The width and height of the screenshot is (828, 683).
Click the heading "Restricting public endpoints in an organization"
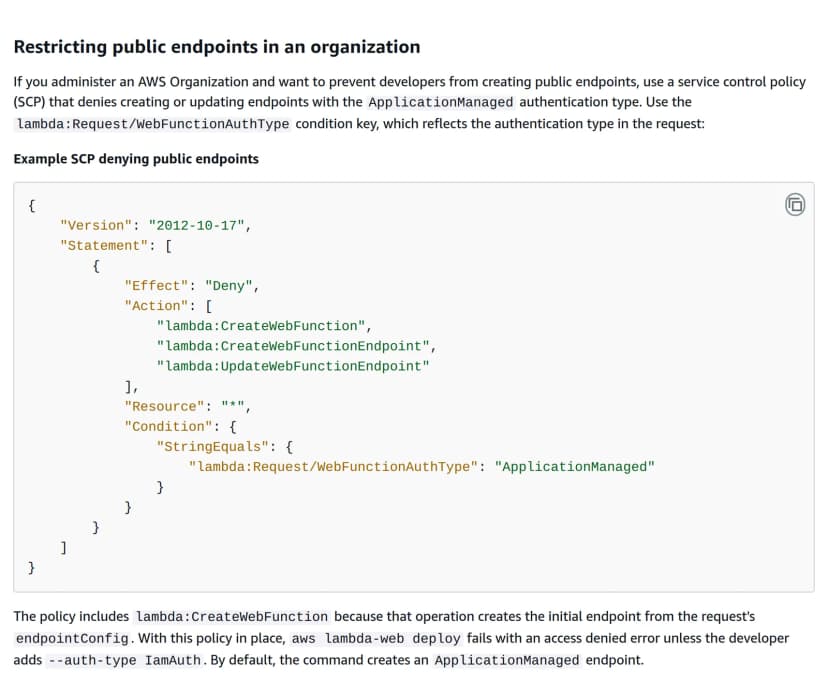(217, 47)
